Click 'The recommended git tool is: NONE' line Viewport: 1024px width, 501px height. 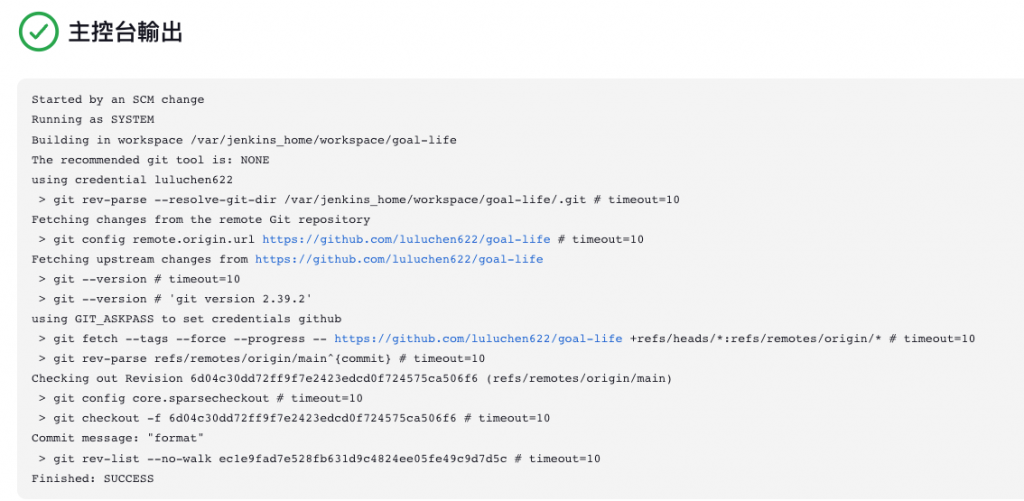(x=150, y=160)
